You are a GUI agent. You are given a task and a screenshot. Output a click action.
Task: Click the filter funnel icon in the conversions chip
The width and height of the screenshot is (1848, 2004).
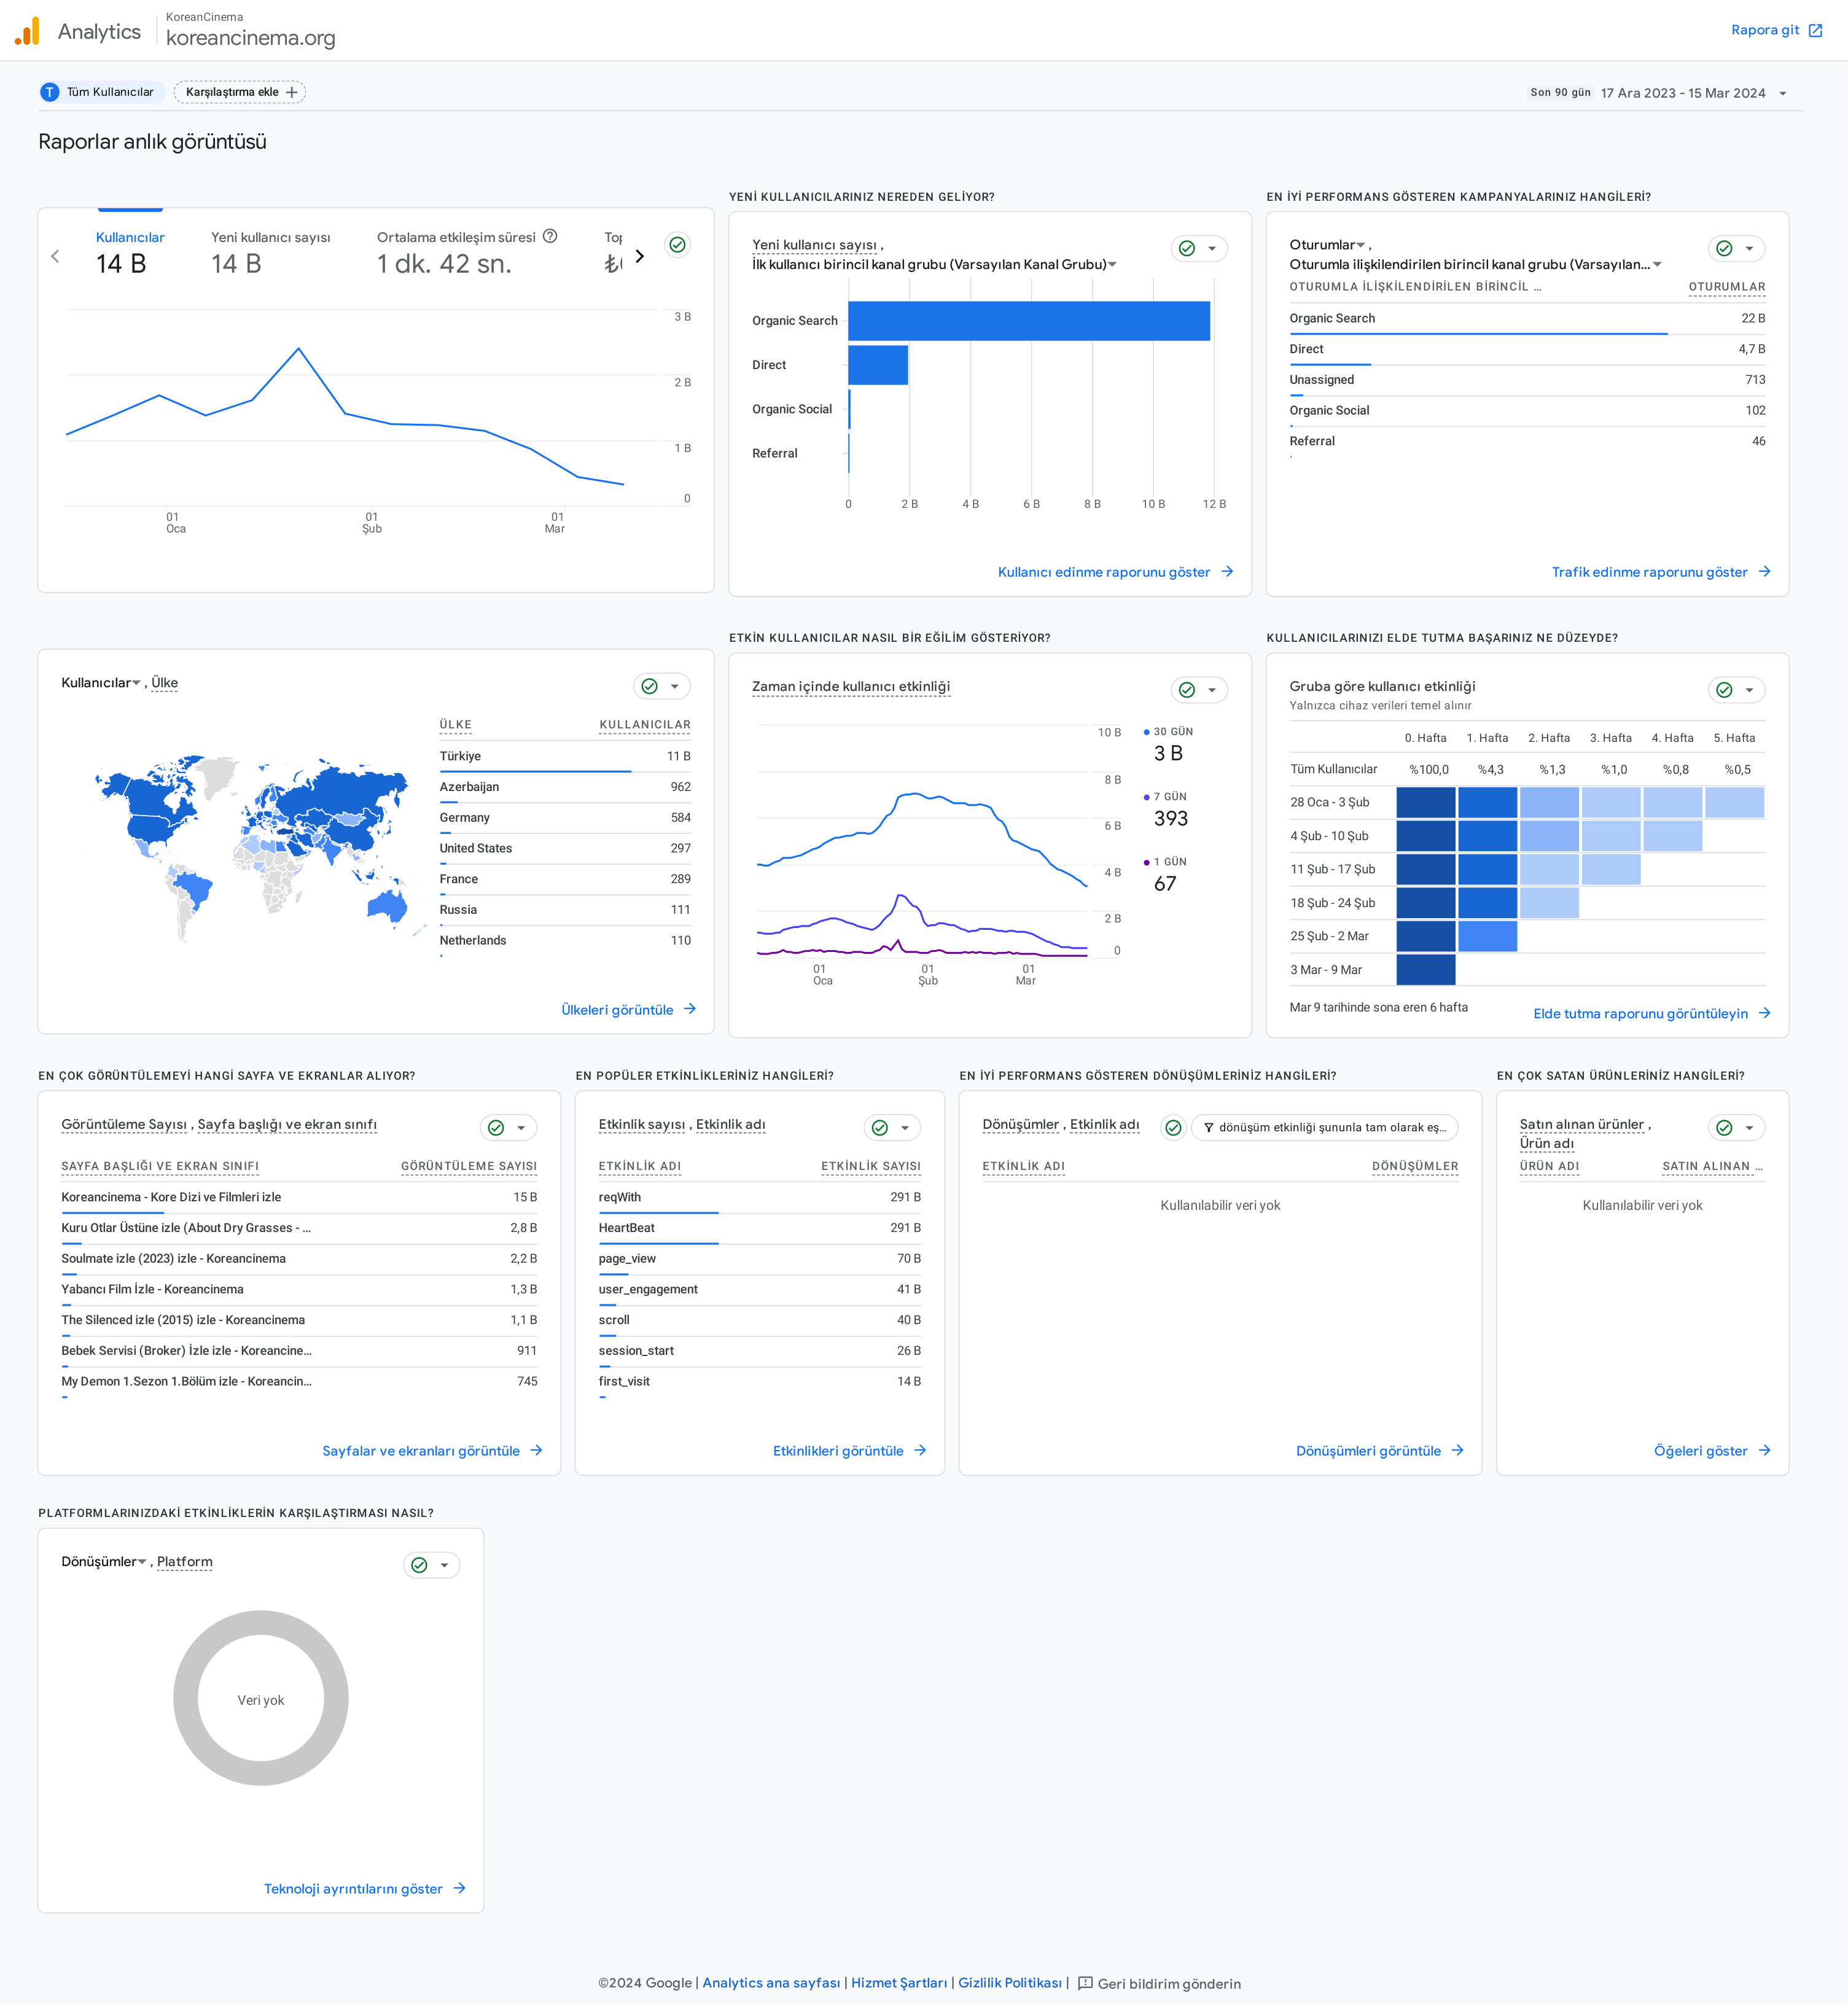pos(1208,1128)
